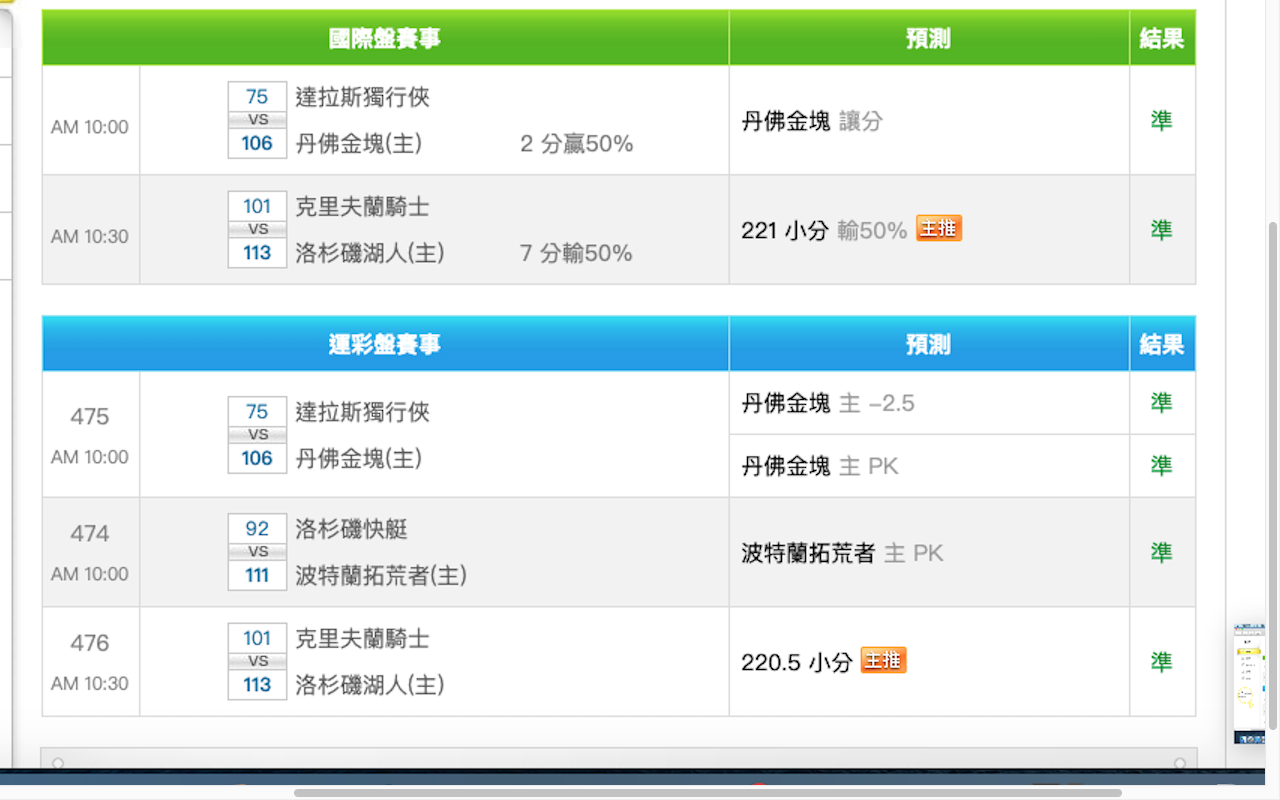Click AM 10:00 under game 475
This screenshot has height=800, width=1280.
coord(90,457)
